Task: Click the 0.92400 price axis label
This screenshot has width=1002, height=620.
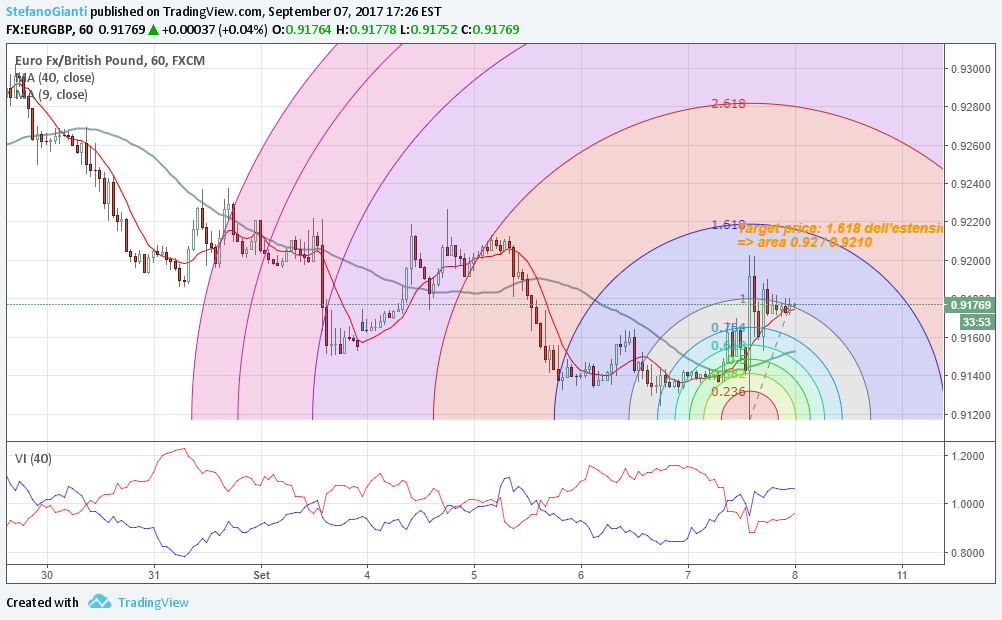Action: click(x=971, y=184)
